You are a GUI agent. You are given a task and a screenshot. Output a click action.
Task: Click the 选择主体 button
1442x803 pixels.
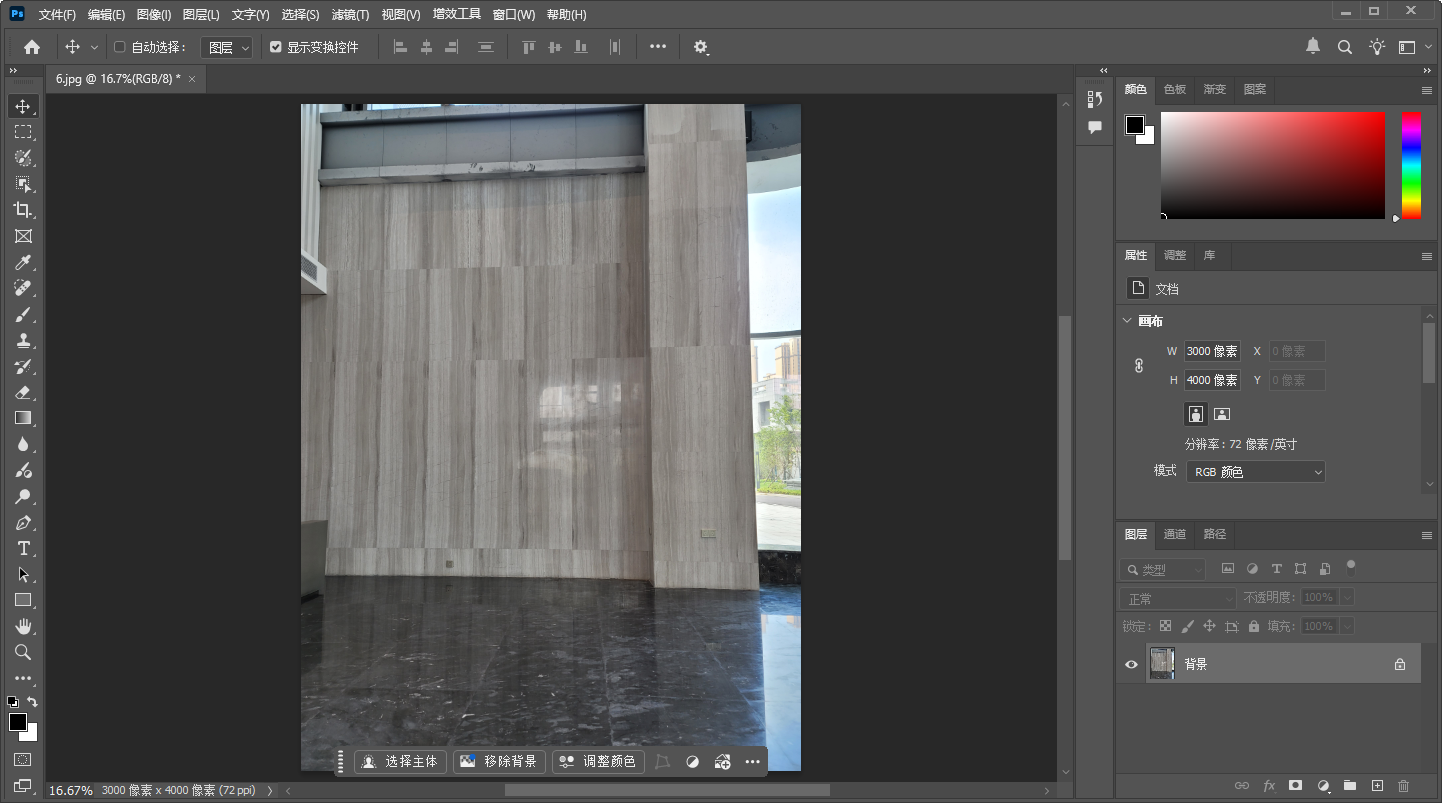click(x=400, y=761)
